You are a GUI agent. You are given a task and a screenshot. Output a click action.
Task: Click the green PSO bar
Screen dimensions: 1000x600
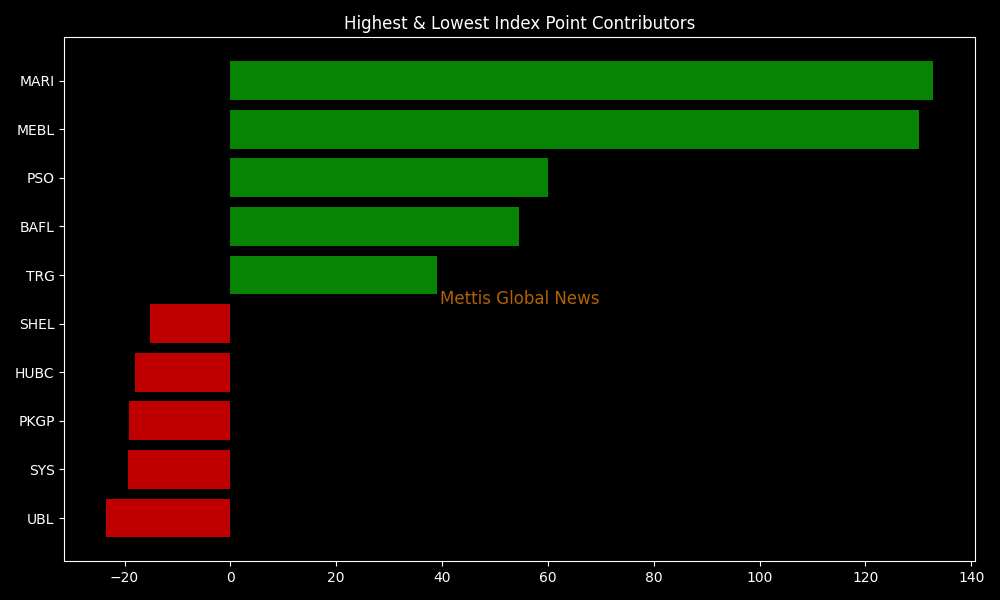click(389, 177)
